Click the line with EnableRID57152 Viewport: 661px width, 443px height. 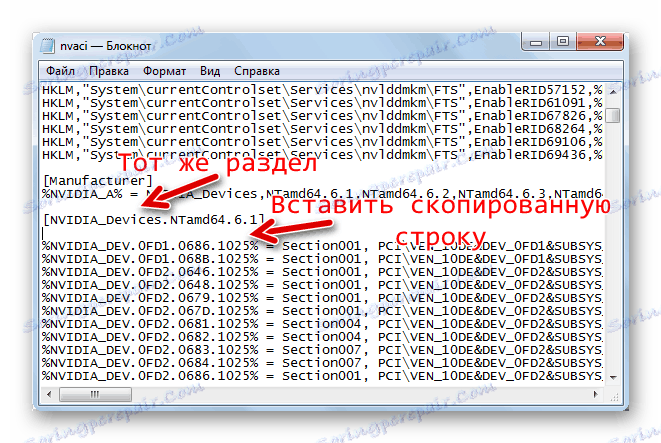[x=322, y=90]
